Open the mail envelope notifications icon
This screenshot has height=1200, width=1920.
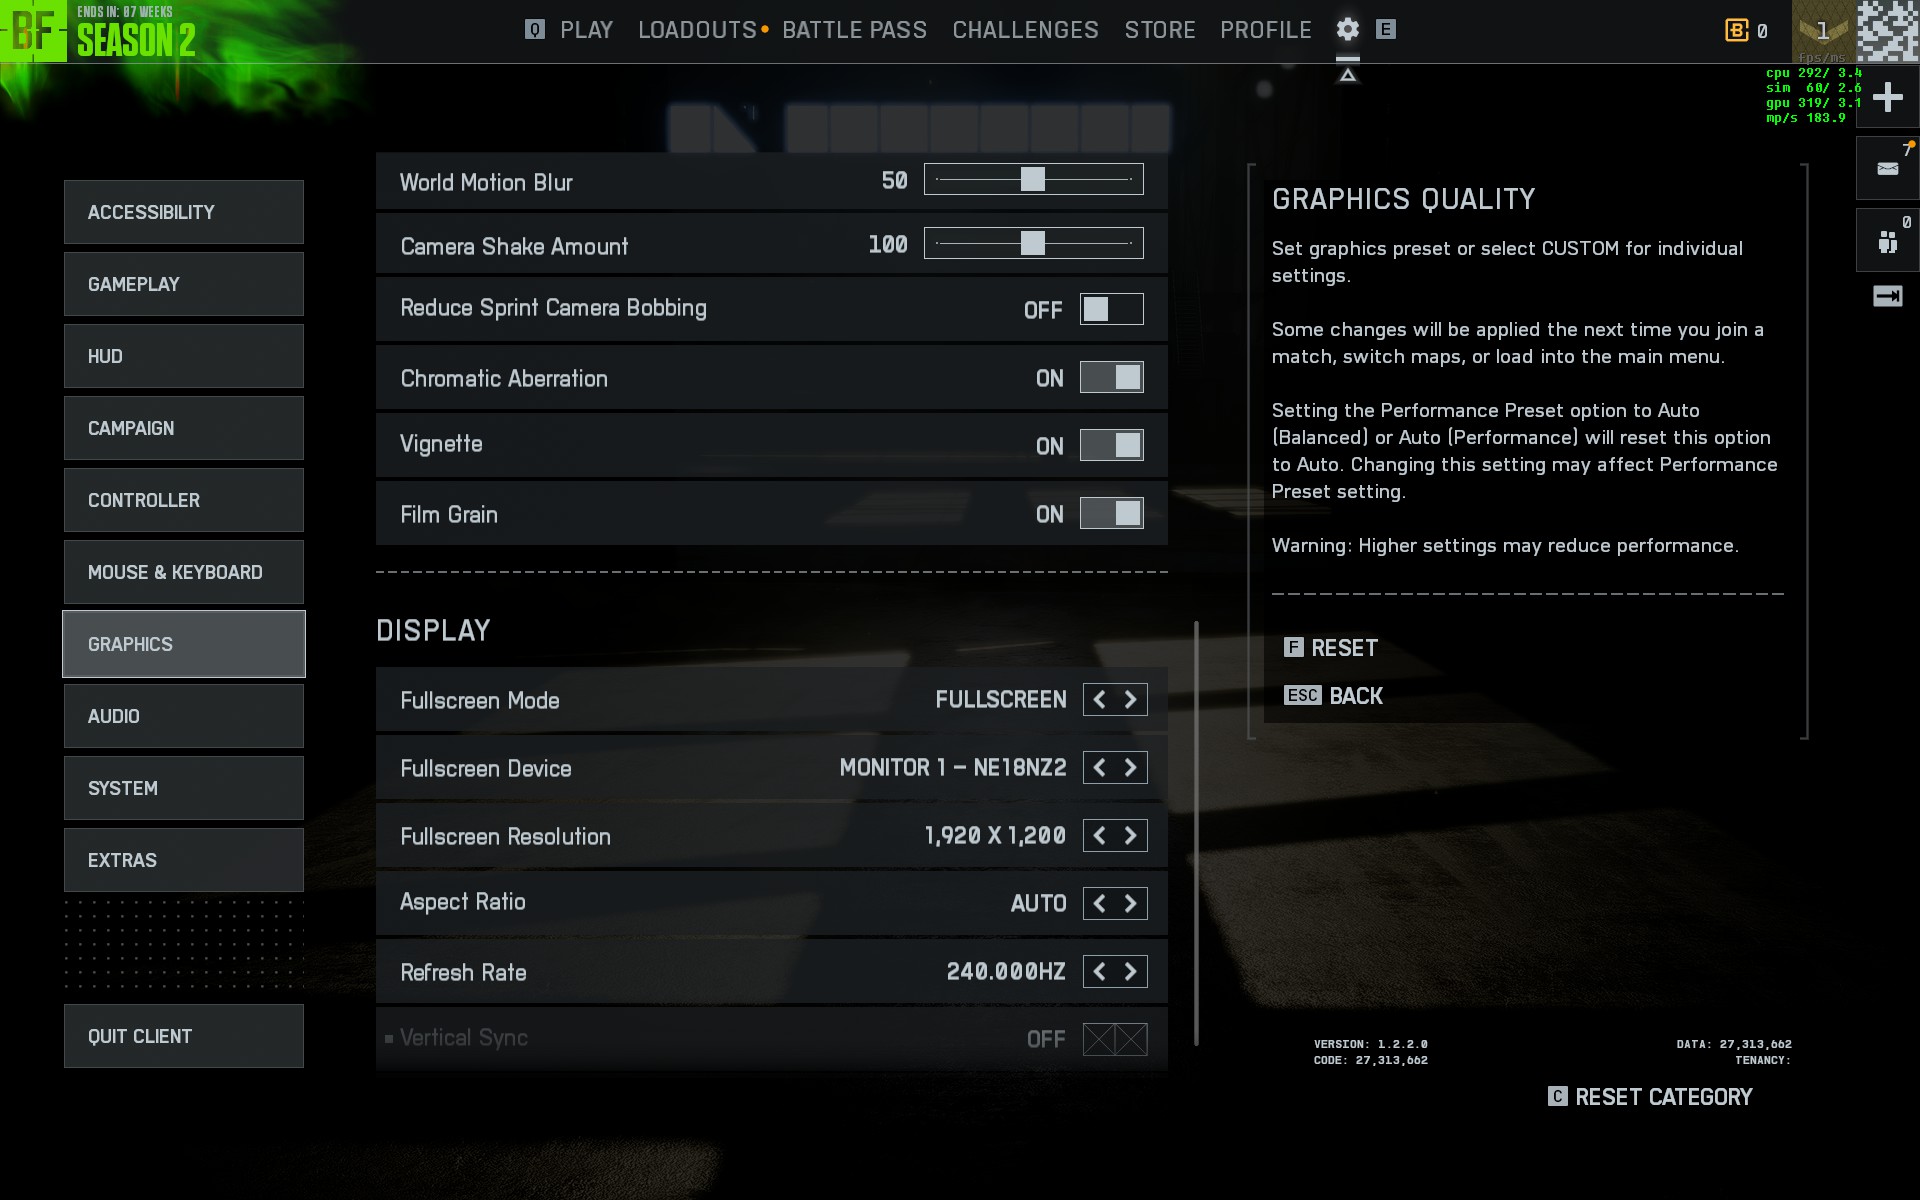[1887, 169]
